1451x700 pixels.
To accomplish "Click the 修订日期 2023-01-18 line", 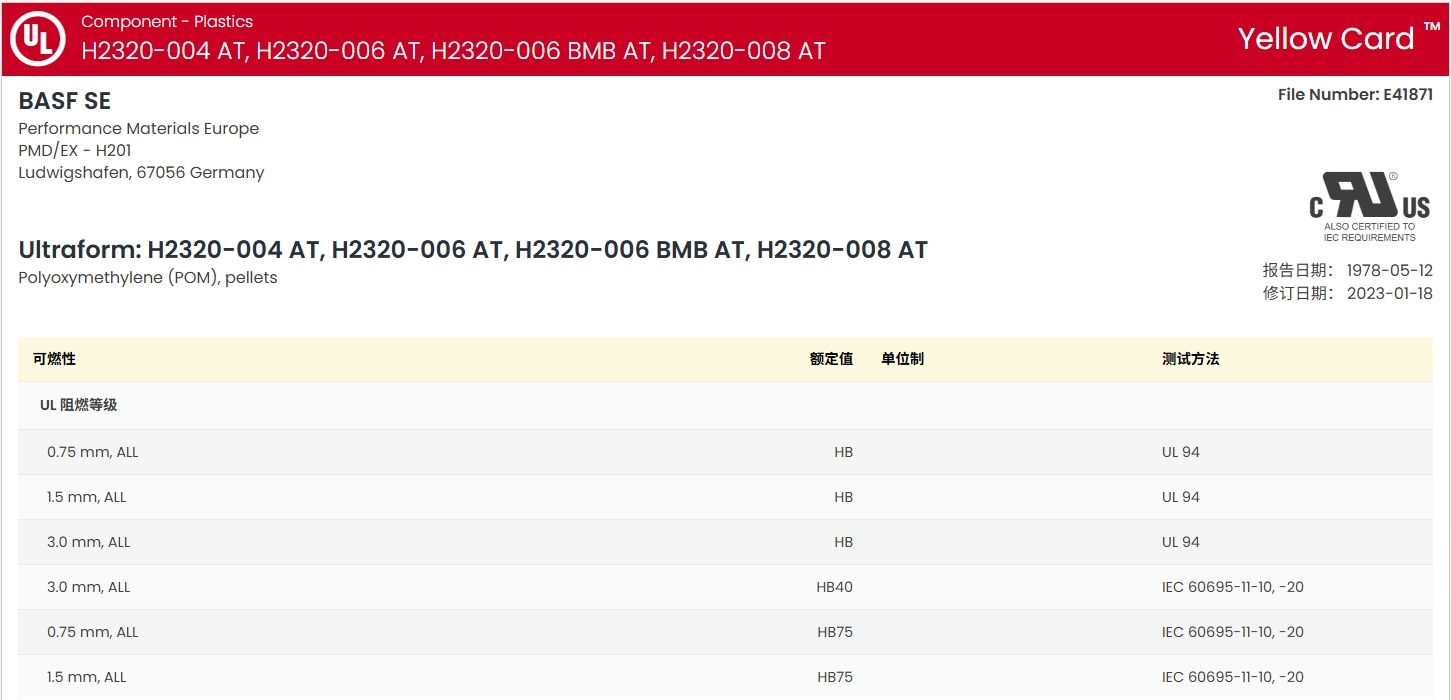I will tap(1347, 293).
